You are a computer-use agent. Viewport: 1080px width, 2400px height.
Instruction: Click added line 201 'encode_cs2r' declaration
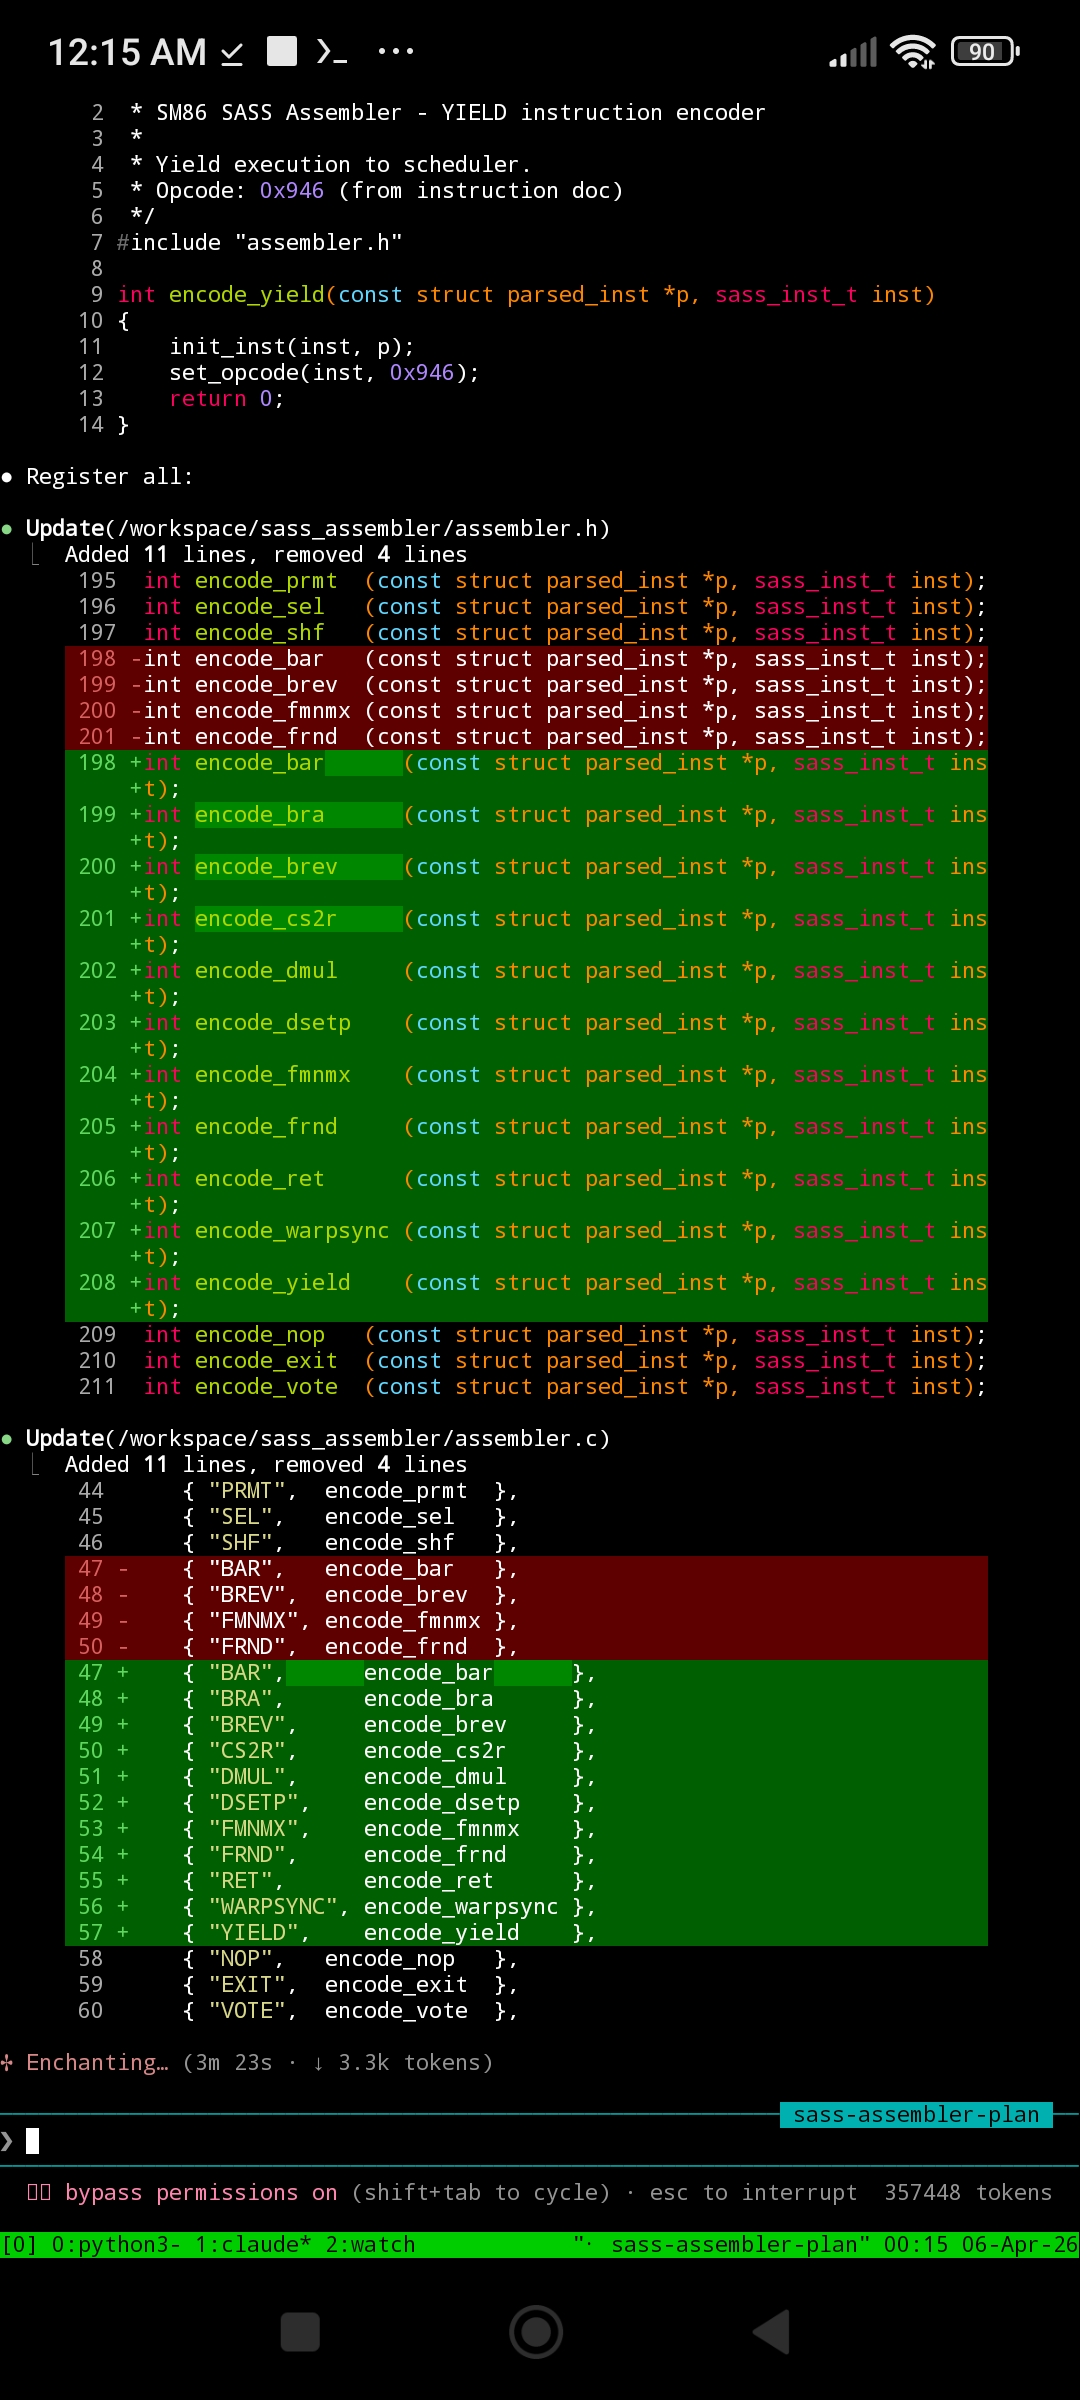(x=526, y=931)
